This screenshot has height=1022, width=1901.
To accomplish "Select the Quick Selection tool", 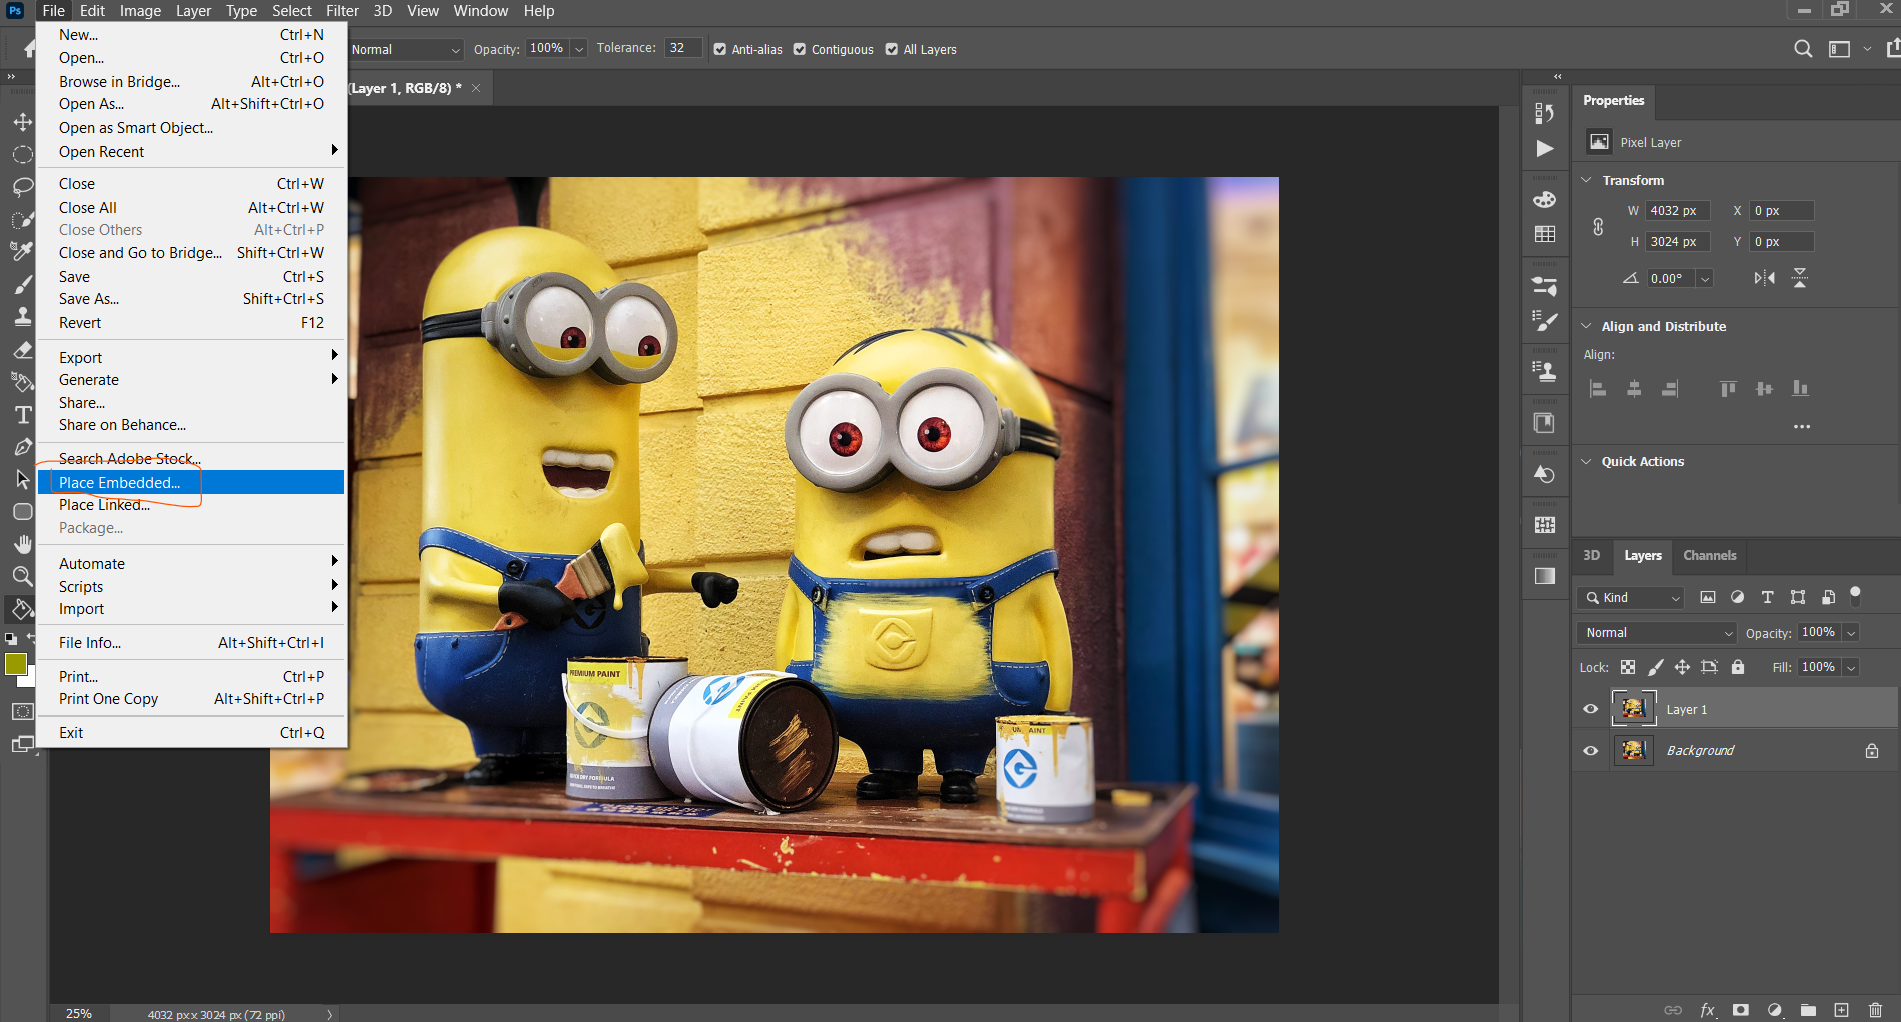I will click(22, 219).
